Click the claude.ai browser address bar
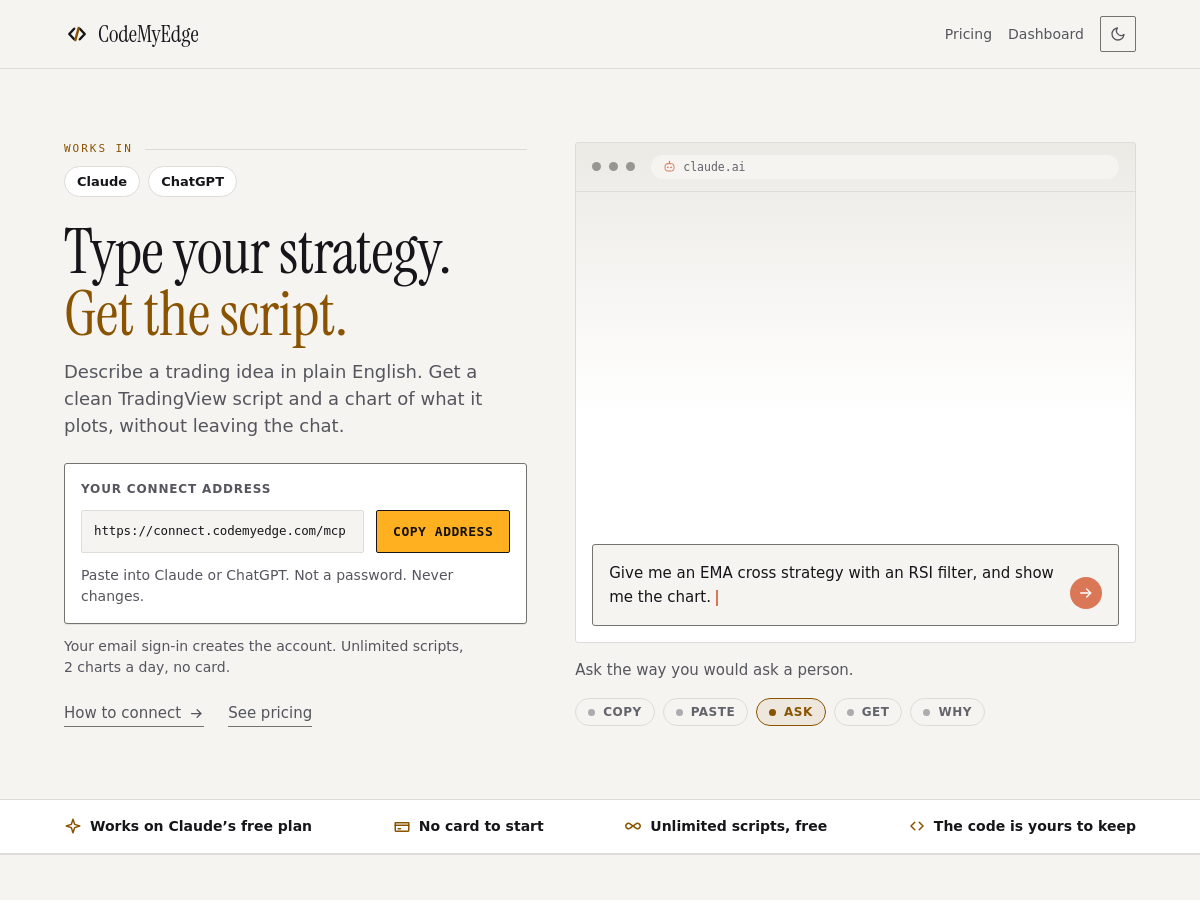This screenshot has width=1200, height=900. (885, 167)
